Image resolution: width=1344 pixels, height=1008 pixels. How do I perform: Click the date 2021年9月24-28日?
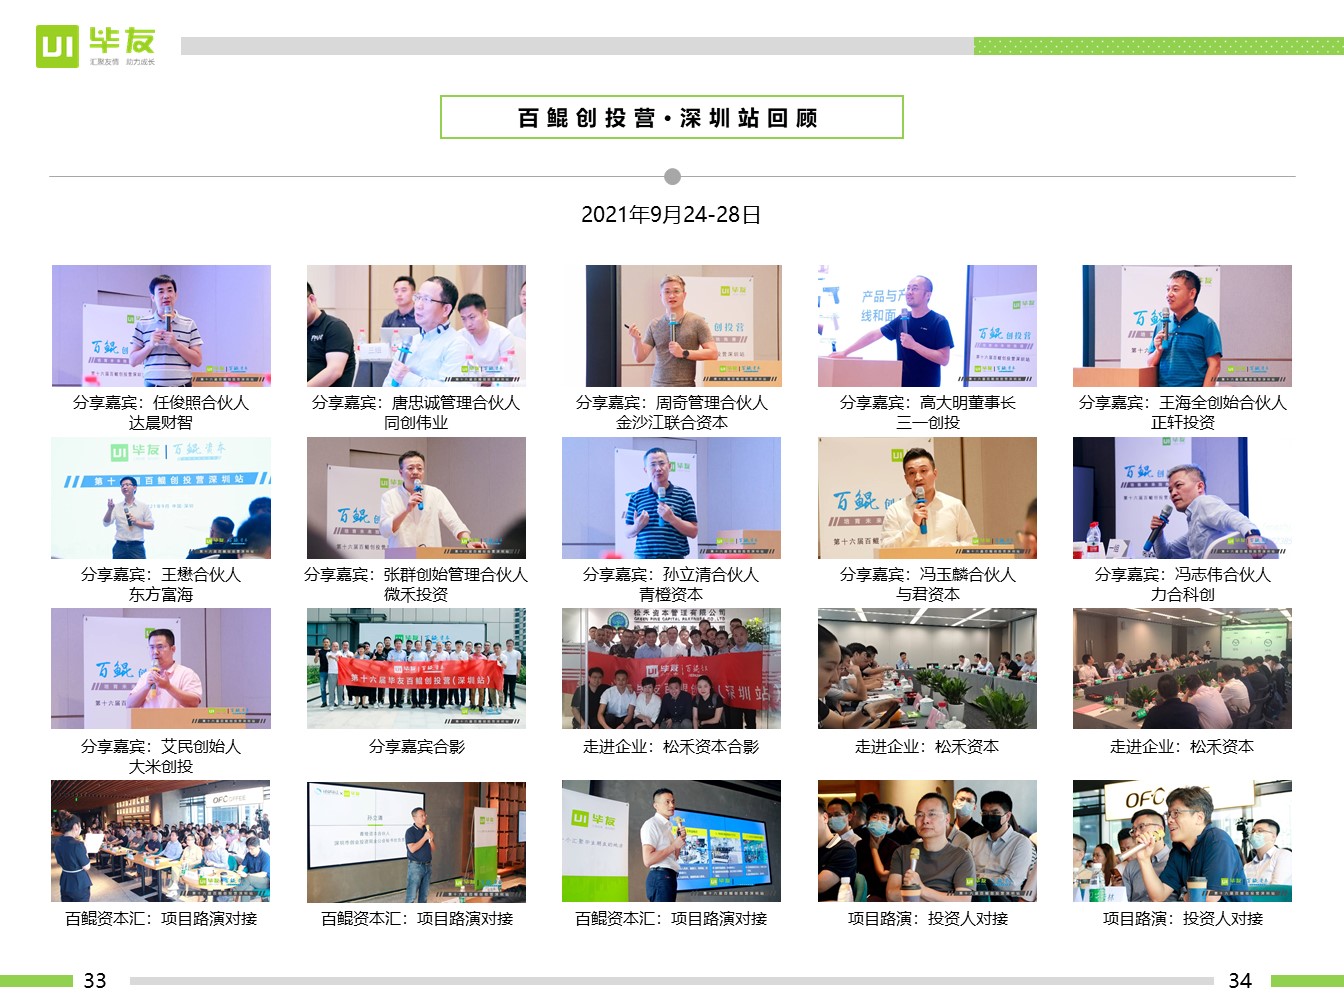click(671, 215)
